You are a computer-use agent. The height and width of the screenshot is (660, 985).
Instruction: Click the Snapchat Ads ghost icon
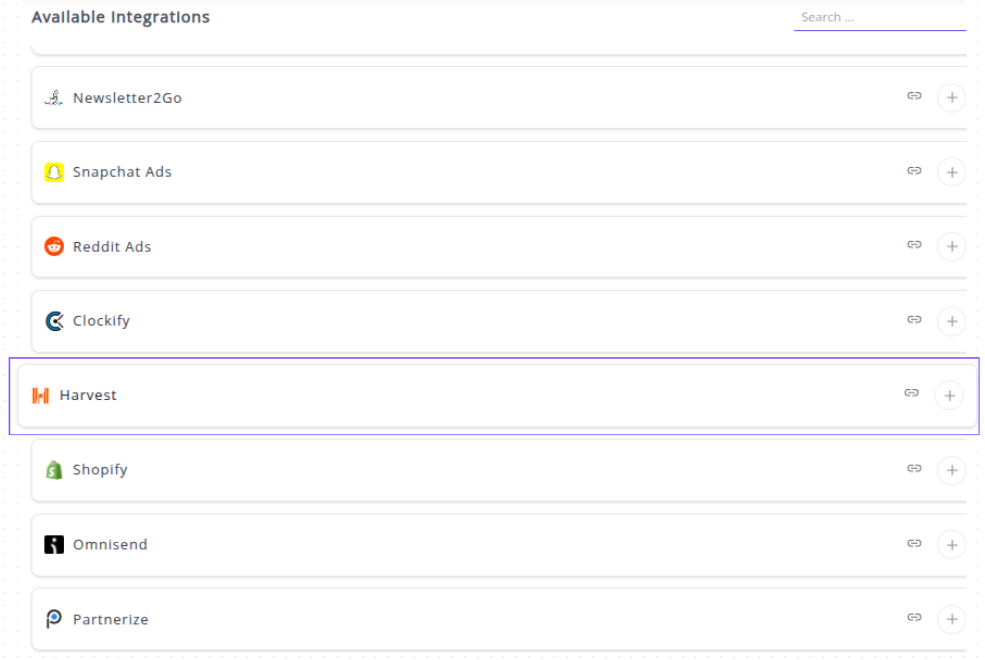54,172
